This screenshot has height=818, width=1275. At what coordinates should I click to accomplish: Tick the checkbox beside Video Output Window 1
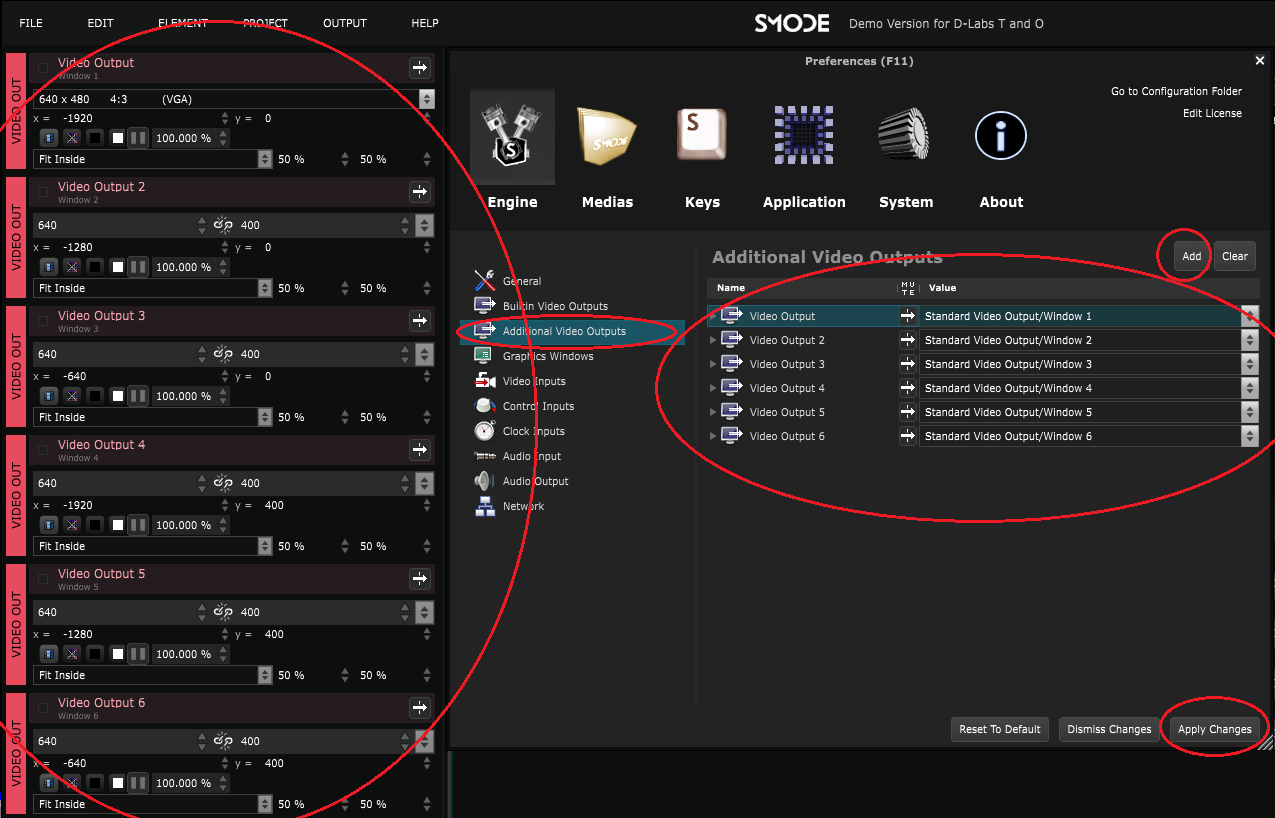[43, 68]
